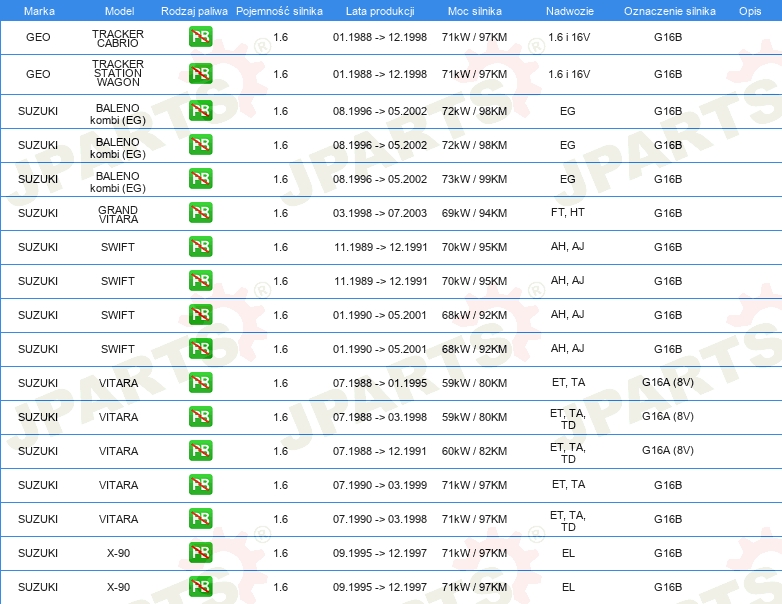Click the Rodzaj paliwa column header
Image resolution: width=782 pixels, height=604 pixels.
point(194,11)
